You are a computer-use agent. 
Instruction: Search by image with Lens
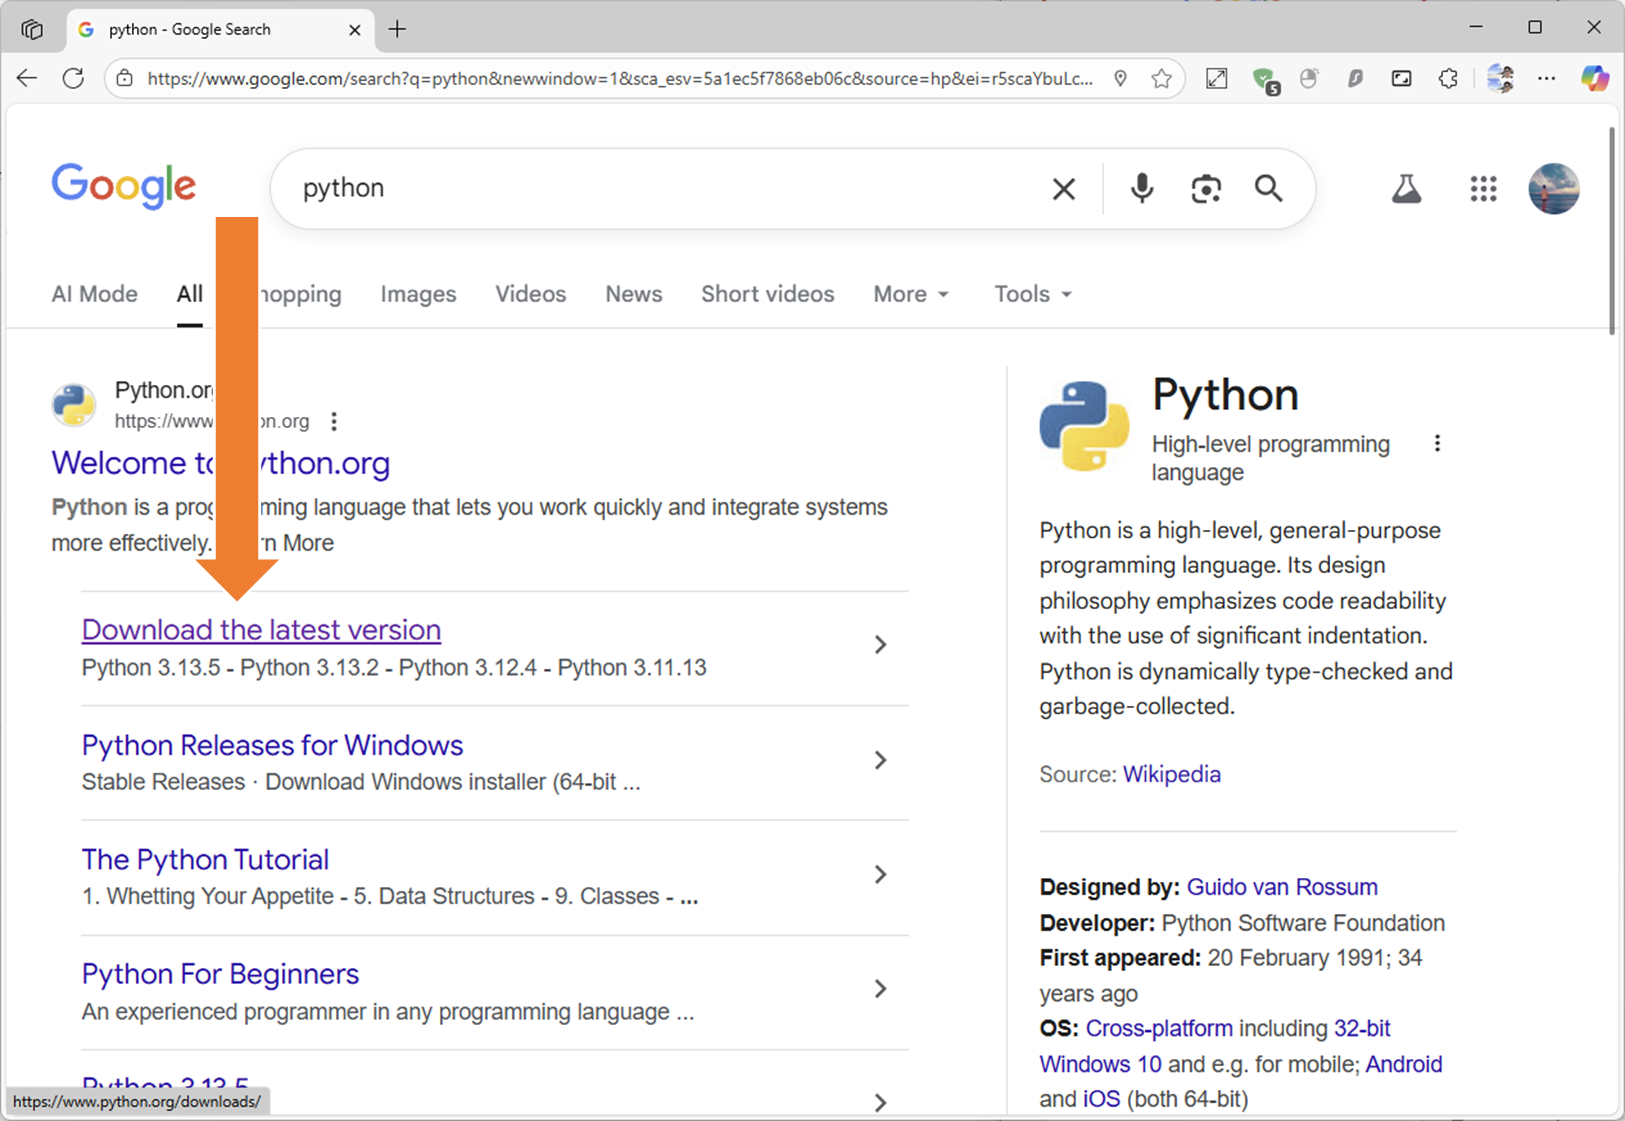[1206, 188]
